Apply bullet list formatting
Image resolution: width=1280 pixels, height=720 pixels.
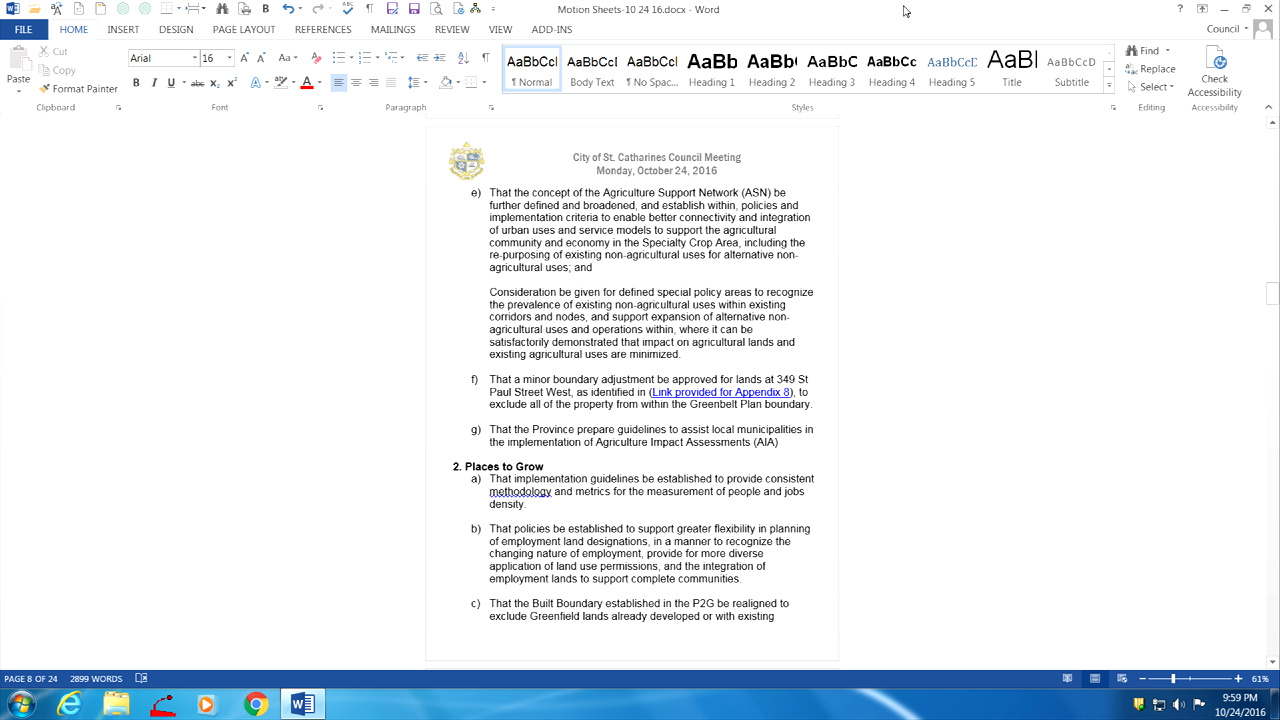[x=338, y=58]
